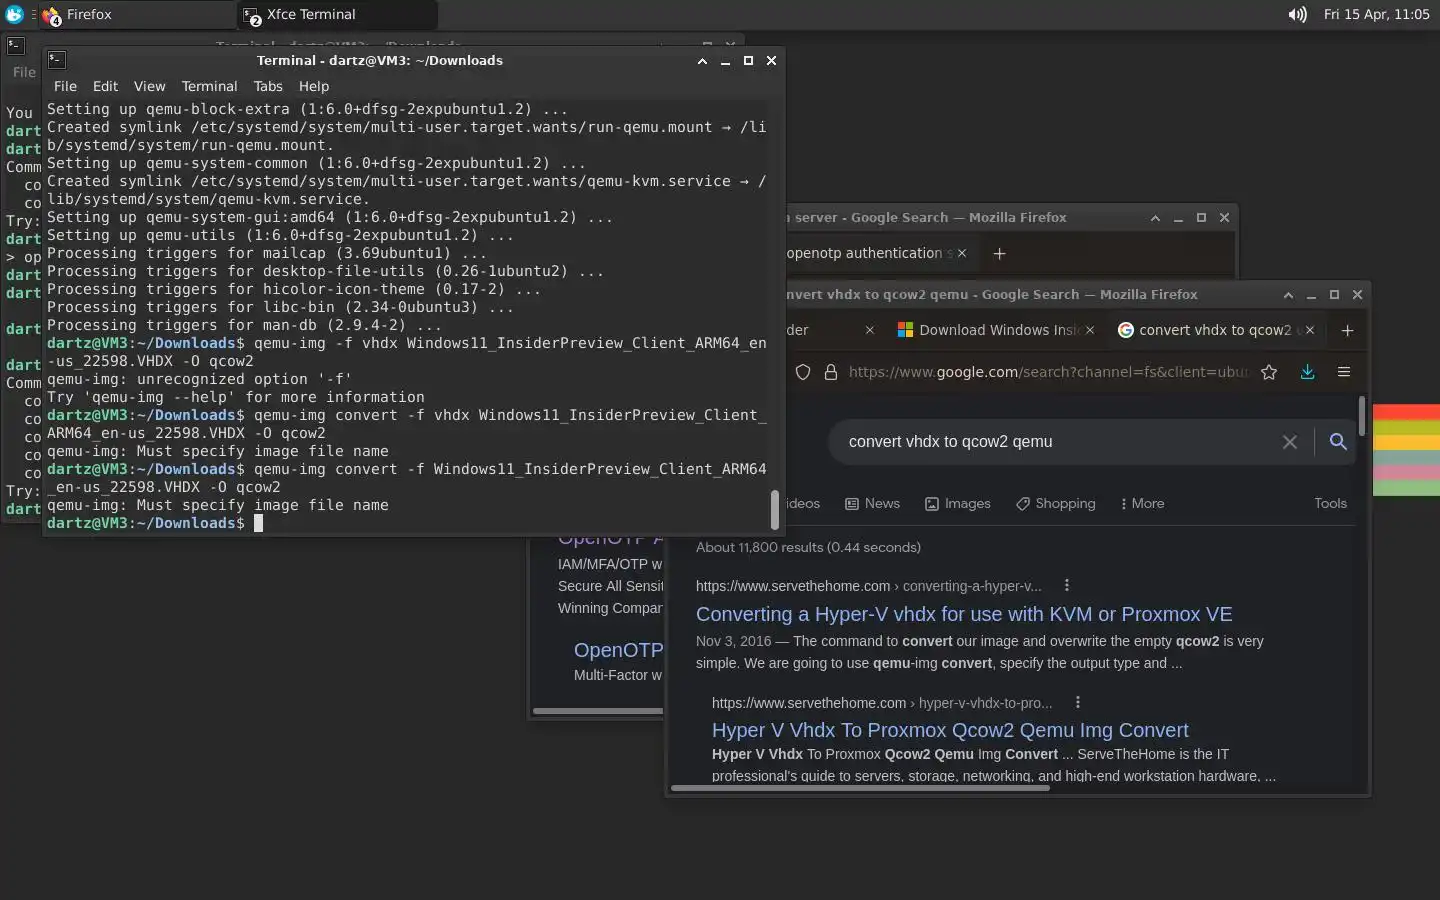Click the terminal's vertical scrollbar handle

tap(774, 510)
